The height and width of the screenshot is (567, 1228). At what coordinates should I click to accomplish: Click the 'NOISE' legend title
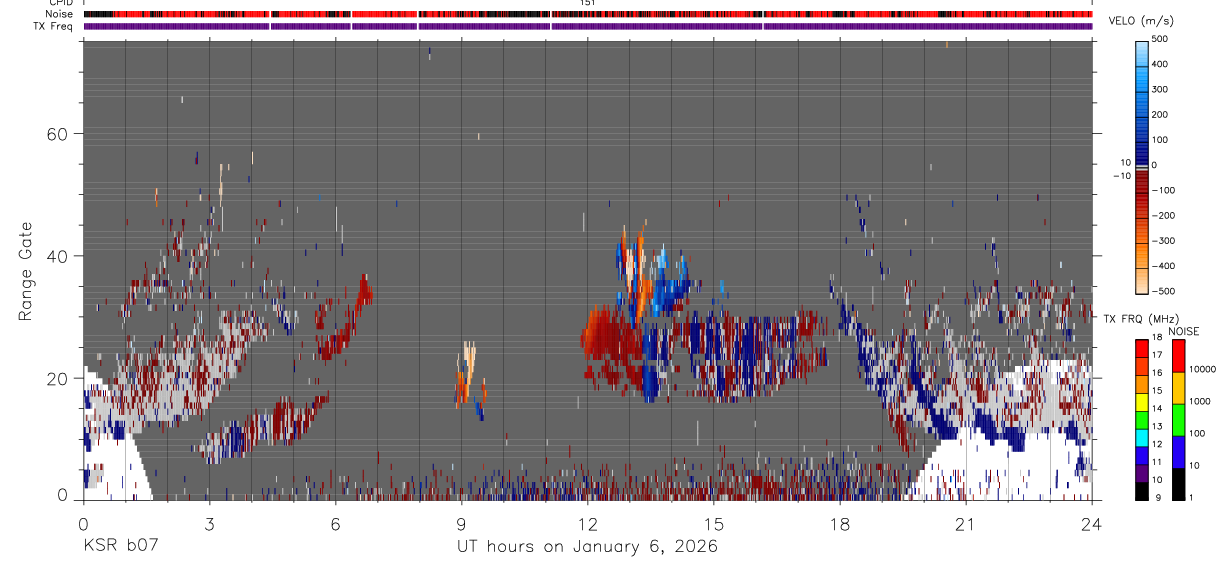1183,331
